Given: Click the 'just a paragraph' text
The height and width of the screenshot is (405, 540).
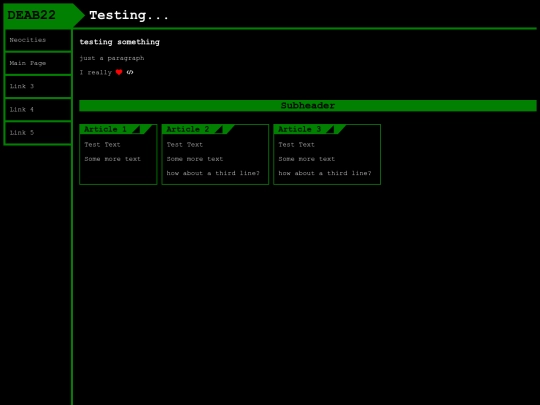Looking at the screenshot, I should point(112,58).
